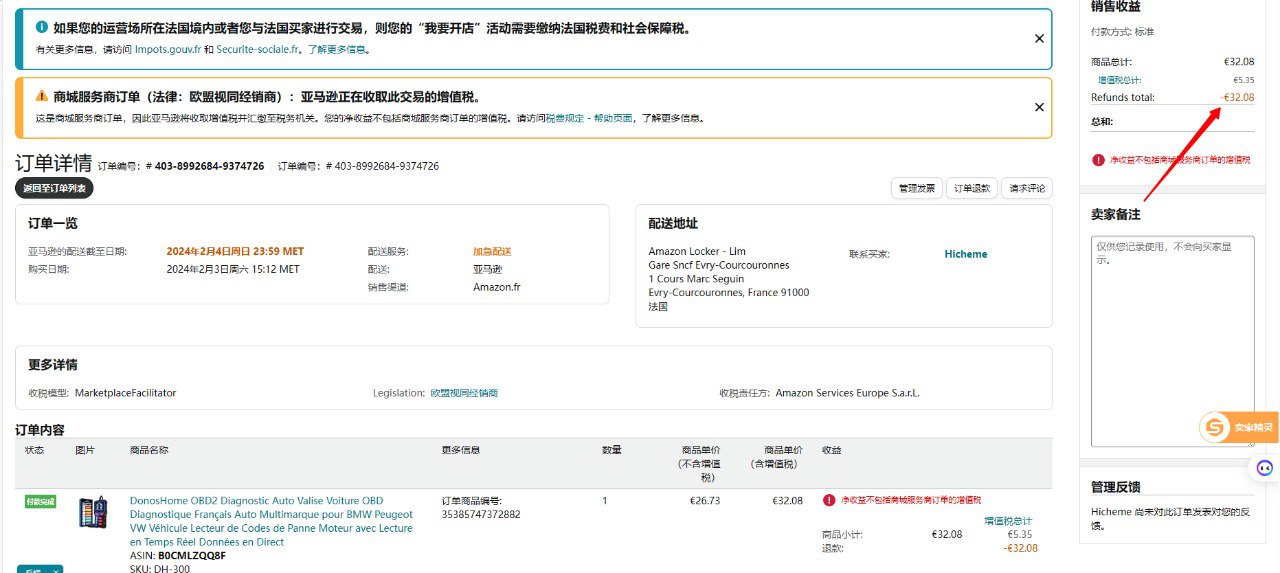This screenshot has width=1280, height=573.
Task: Click the 欧盟视同经销商 legislation link
Action: point(464,393)
